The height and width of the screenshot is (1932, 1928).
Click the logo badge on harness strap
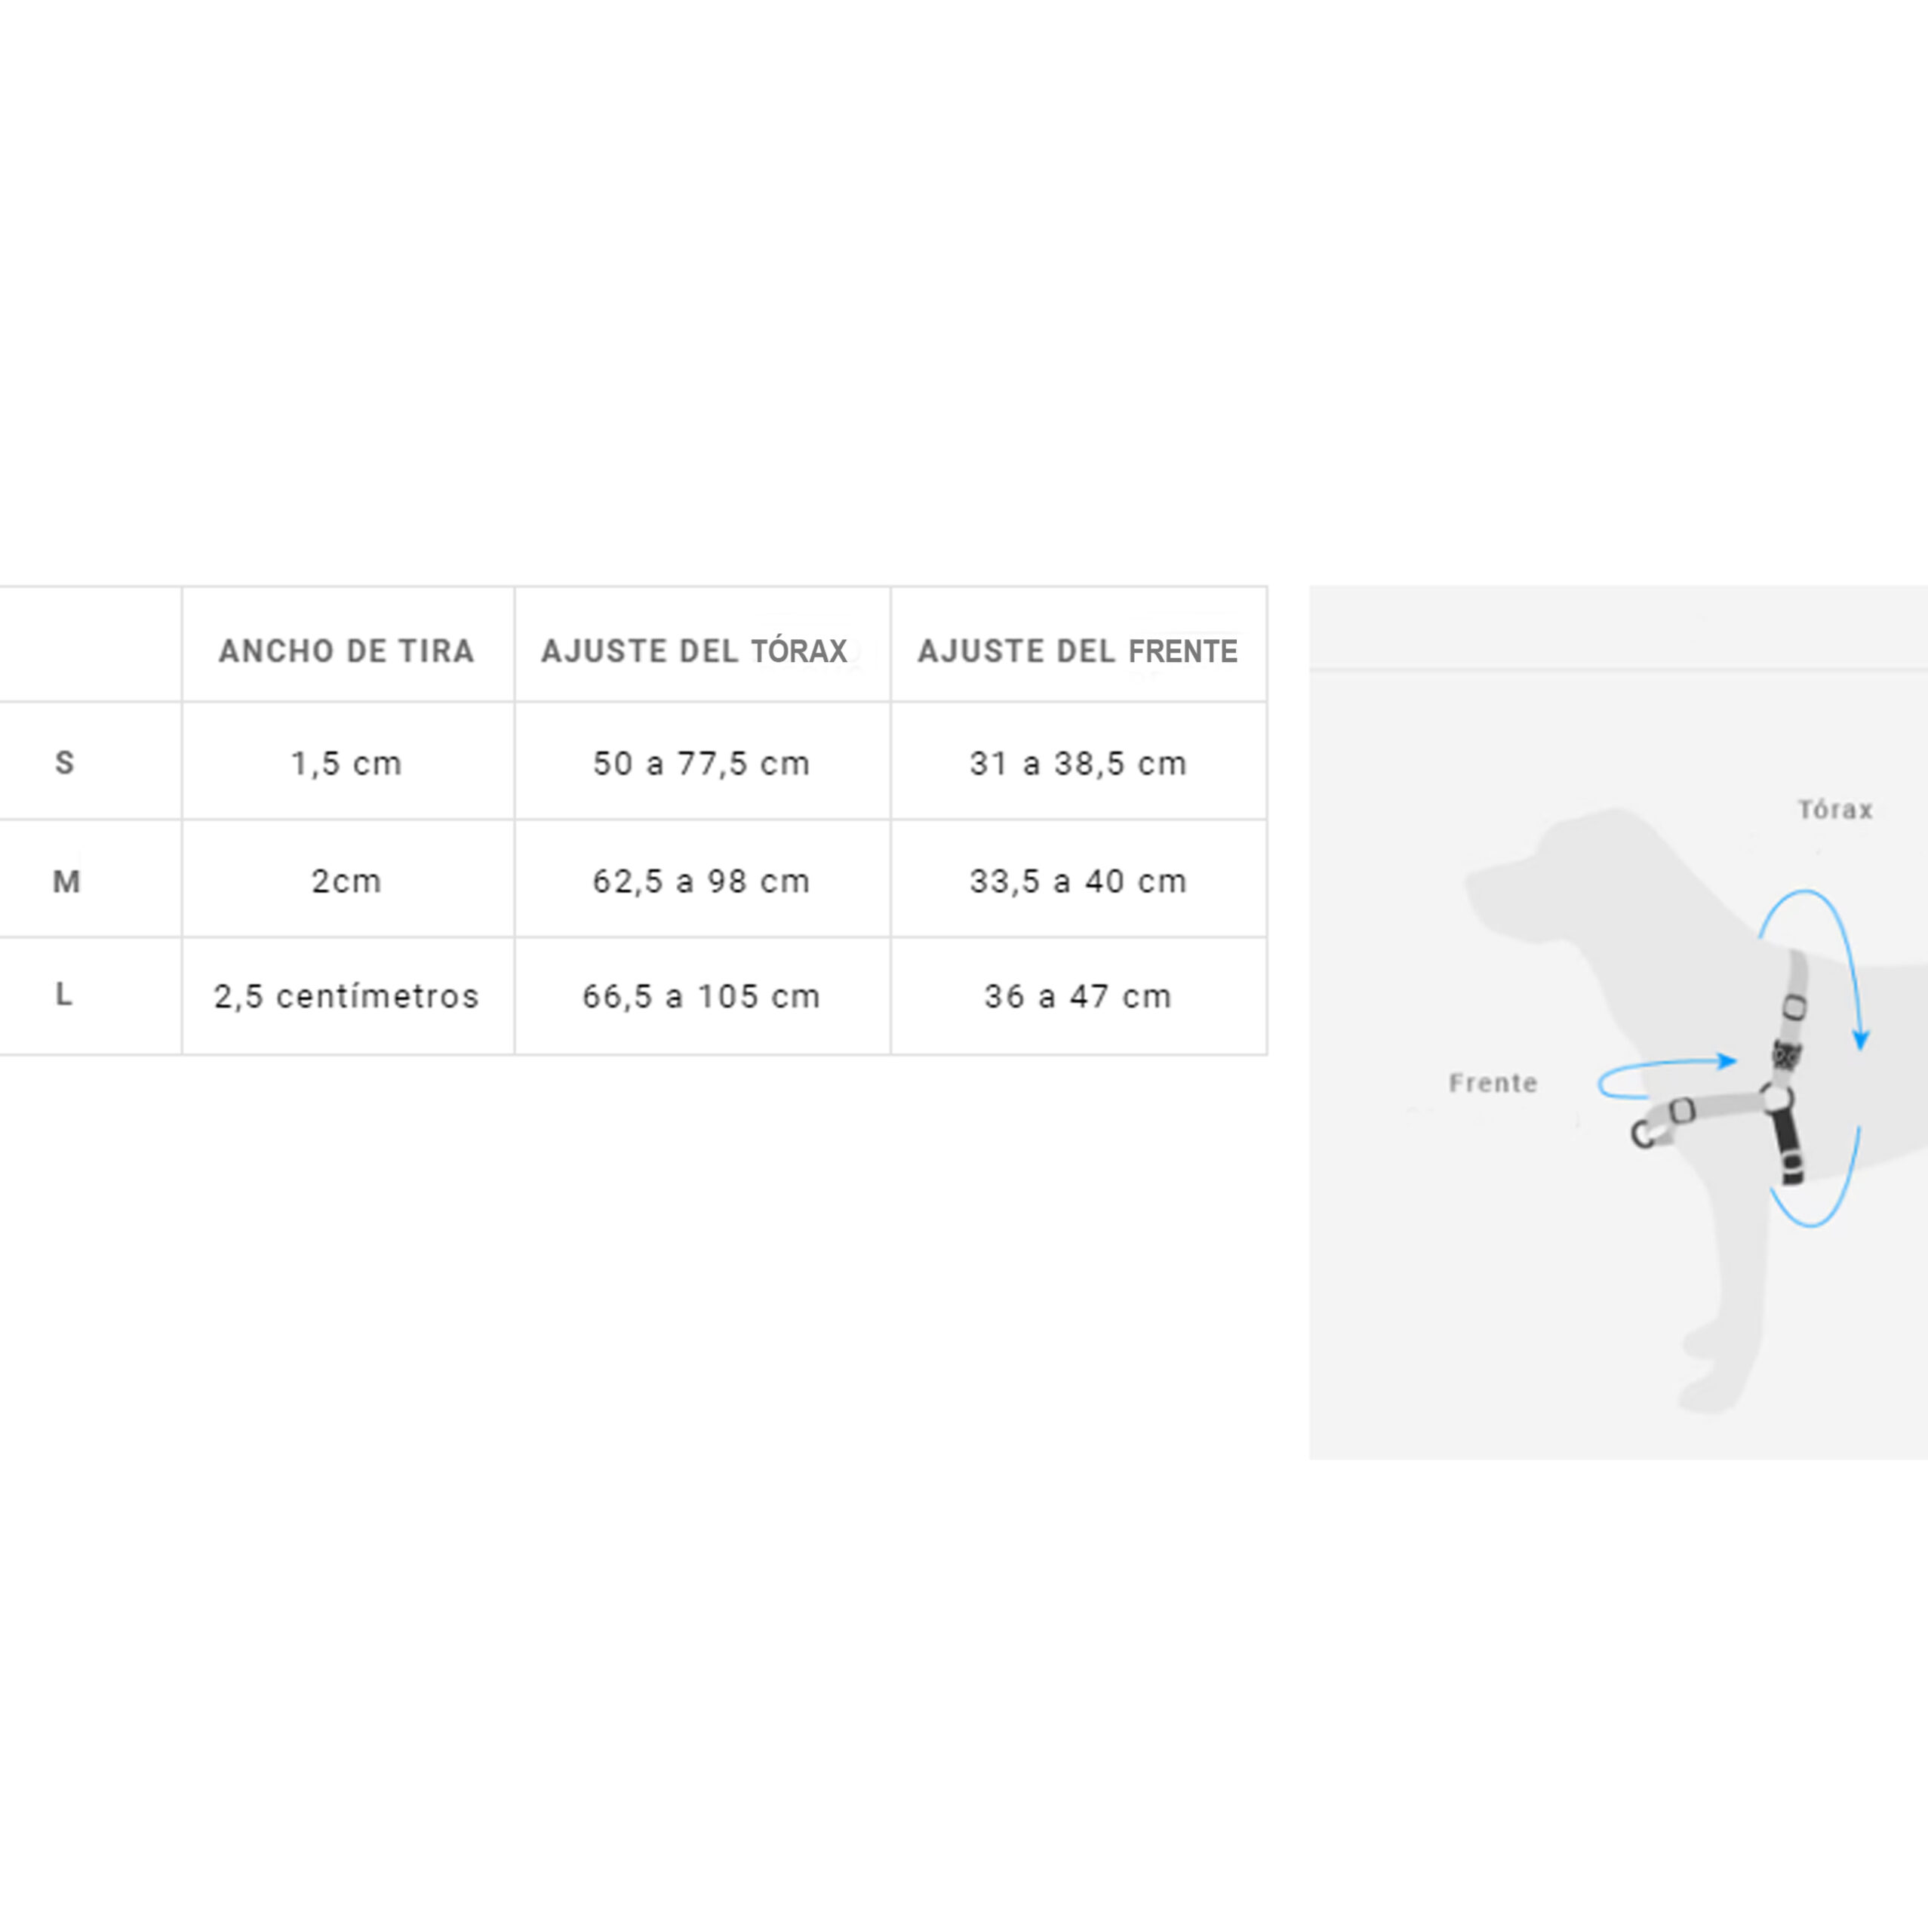[1786, 1054]
